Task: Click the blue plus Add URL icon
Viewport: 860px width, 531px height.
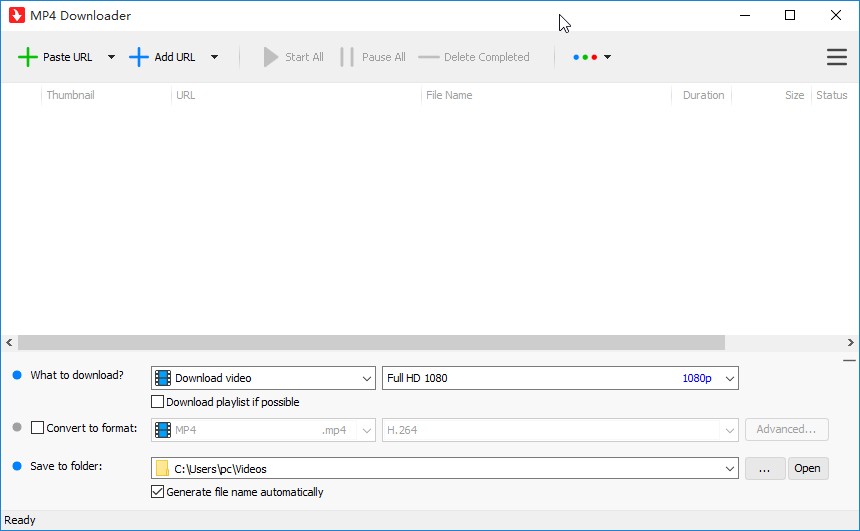Action: tap(139, 57)
